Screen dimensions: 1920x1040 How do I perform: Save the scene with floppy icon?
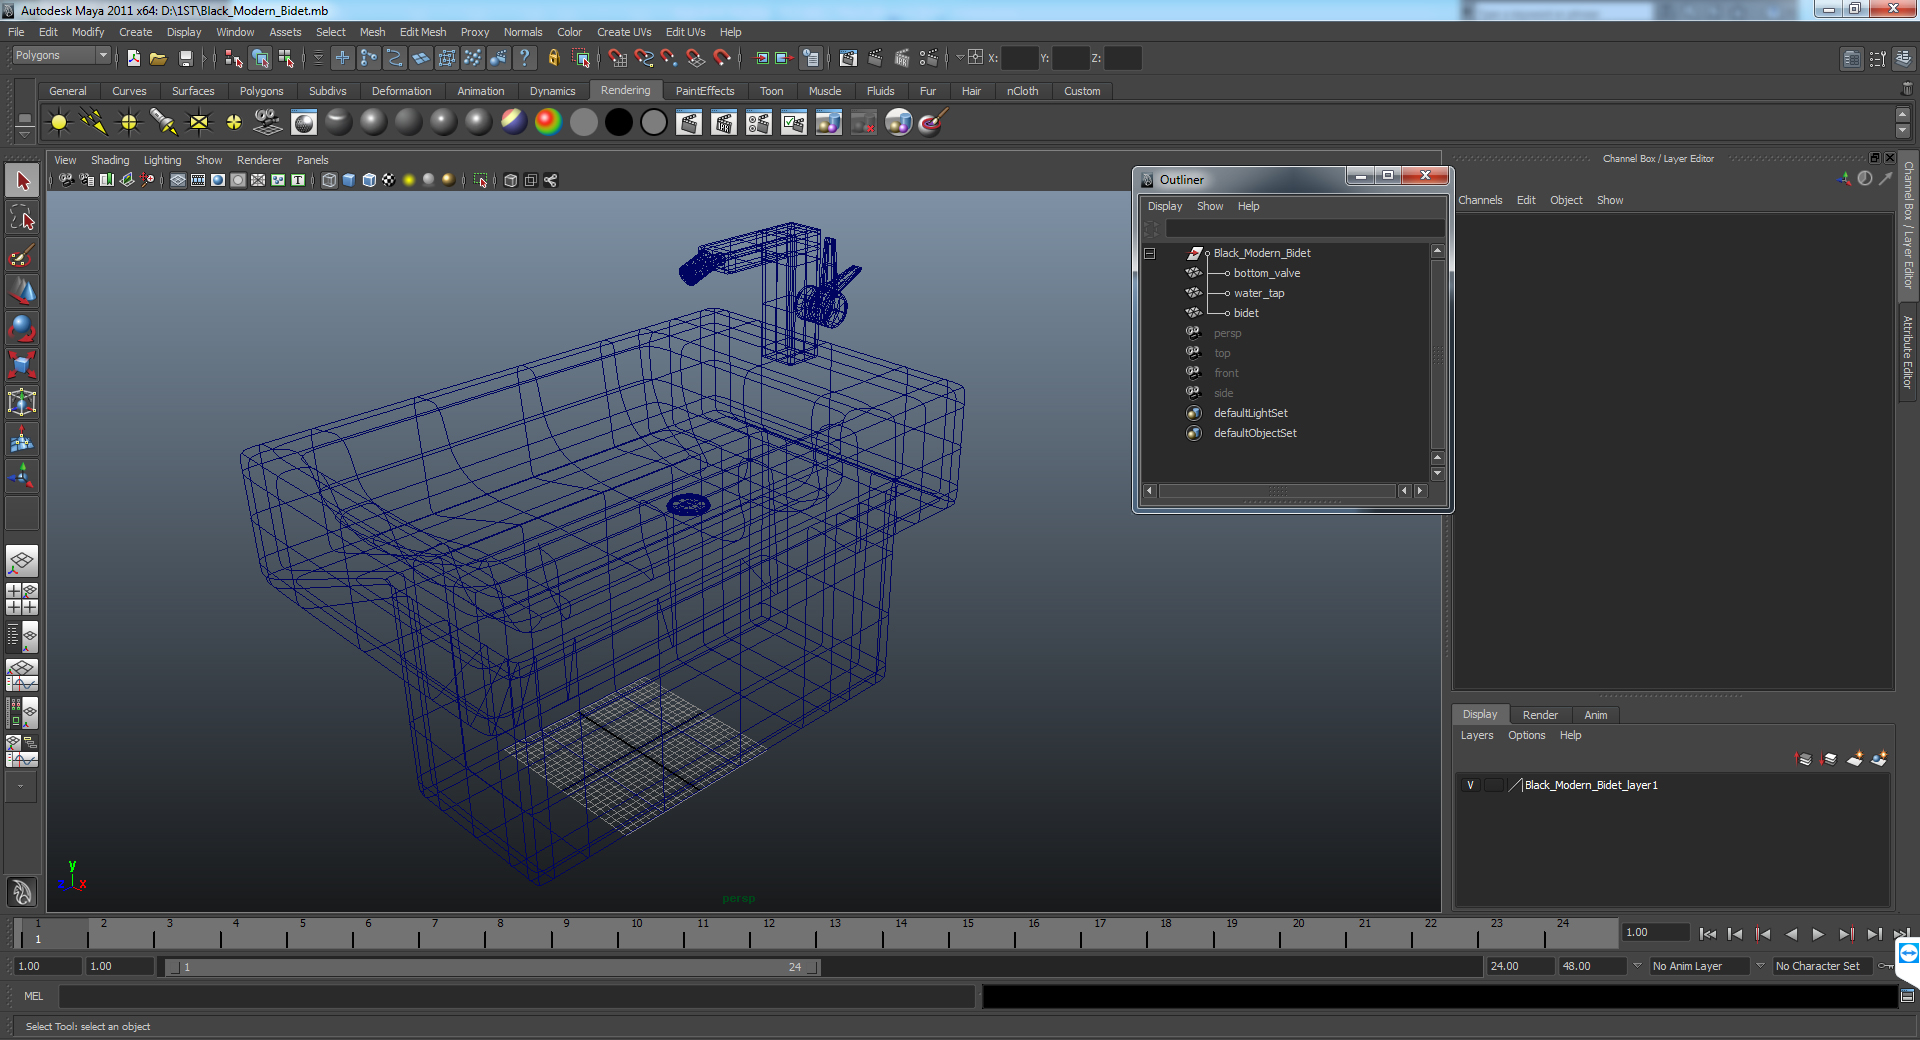click(x=185, y=58)
